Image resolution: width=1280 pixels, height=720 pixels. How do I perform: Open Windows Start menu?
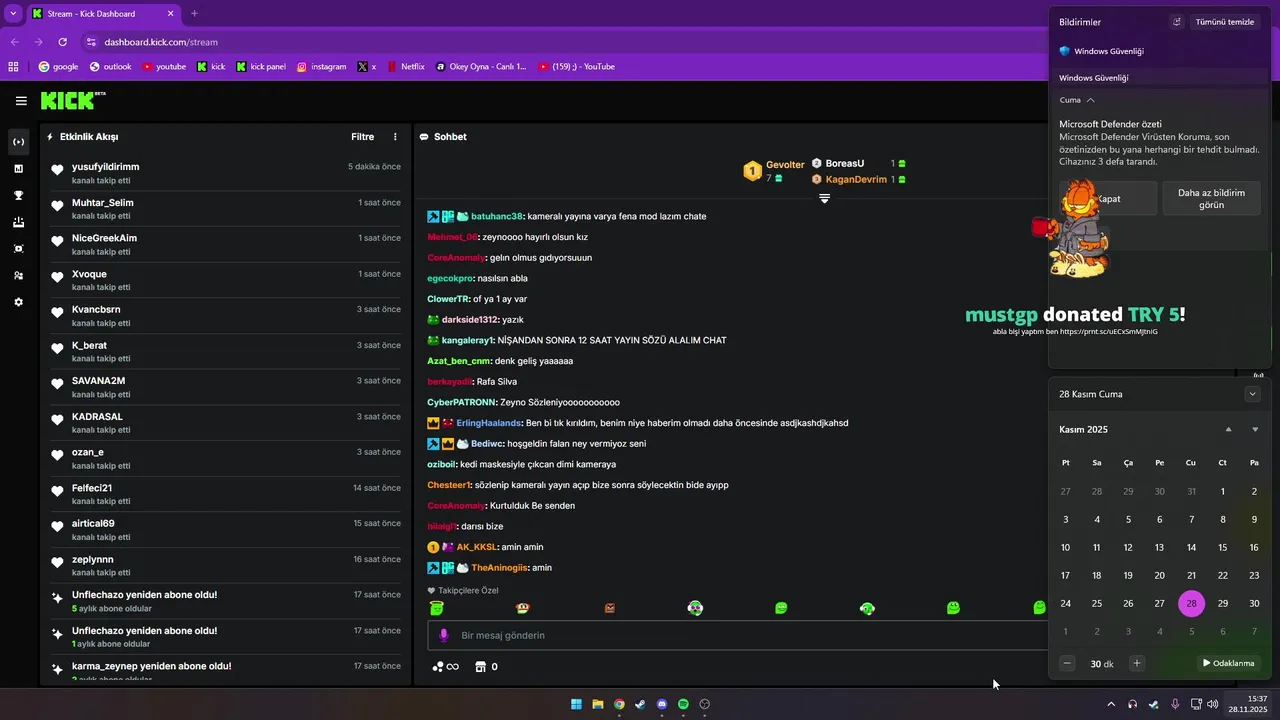(x=576, y=704)
